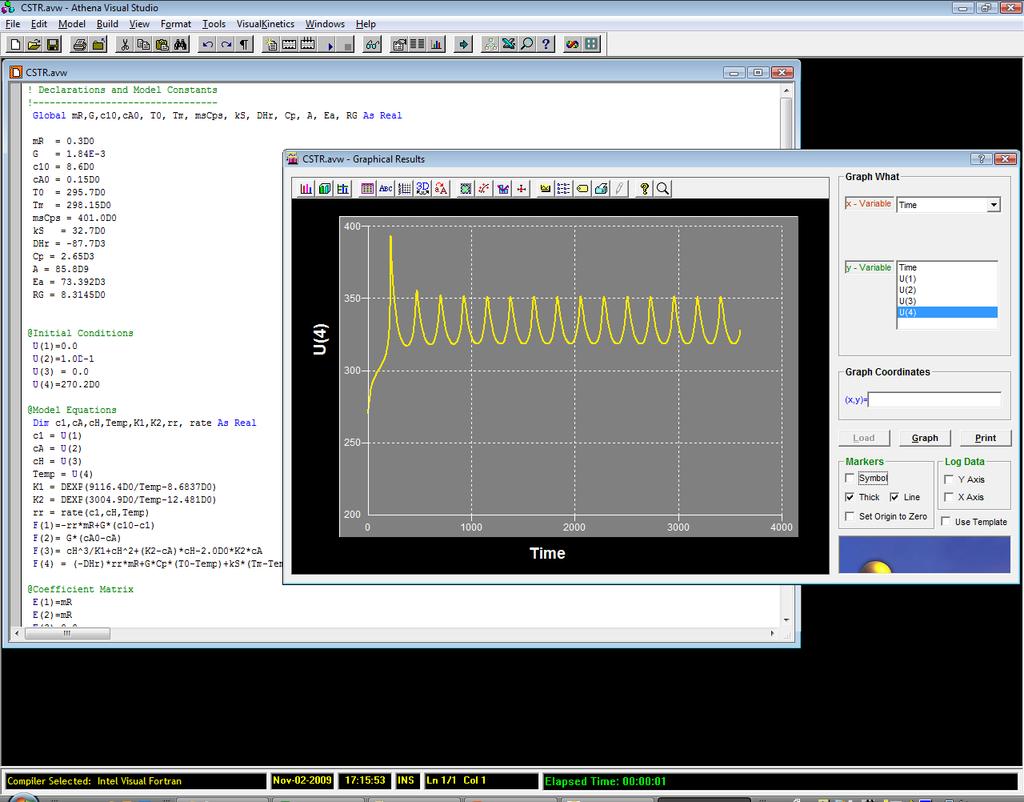Click the editor vertical scrollbar down arrow
The width and height of the screenshot is (1024, 802).
click(x=786, y=619)
